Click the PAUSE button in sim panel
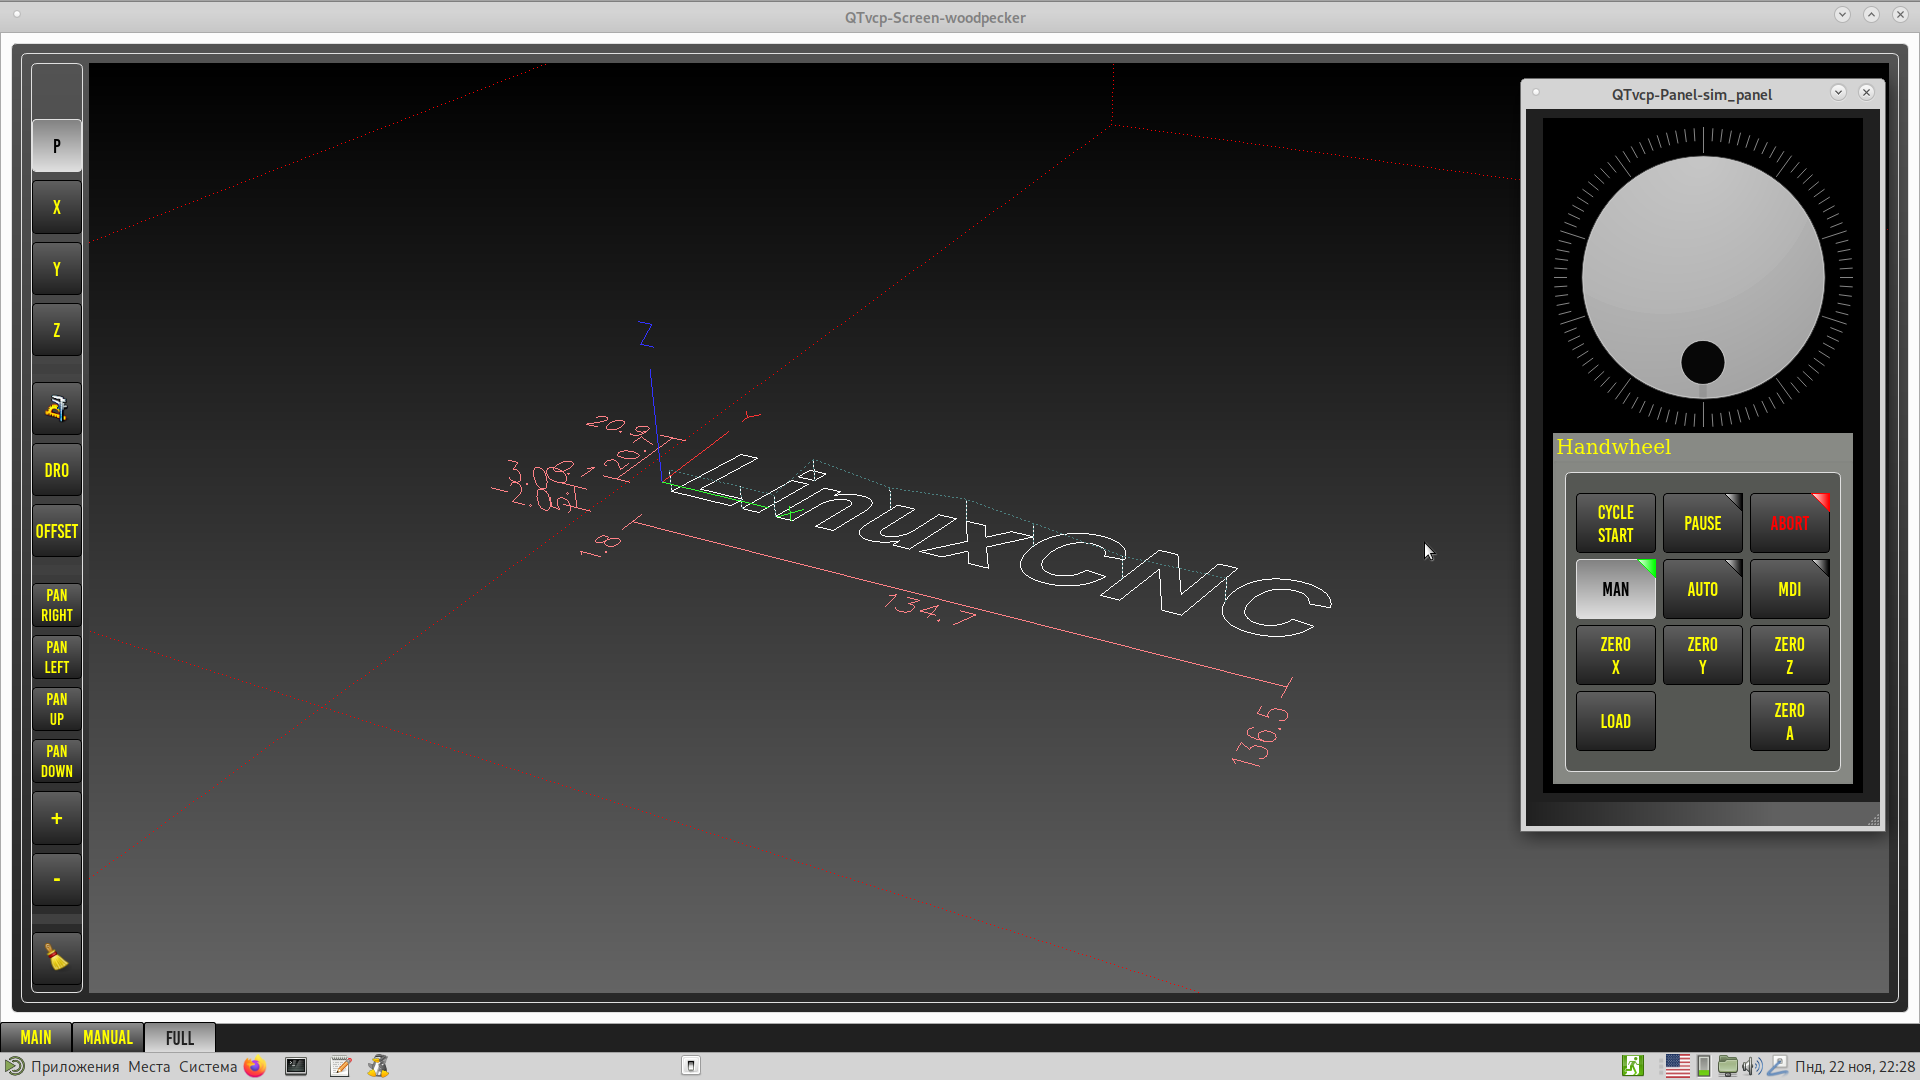 pyautogui.click(x=1703, y=523)
